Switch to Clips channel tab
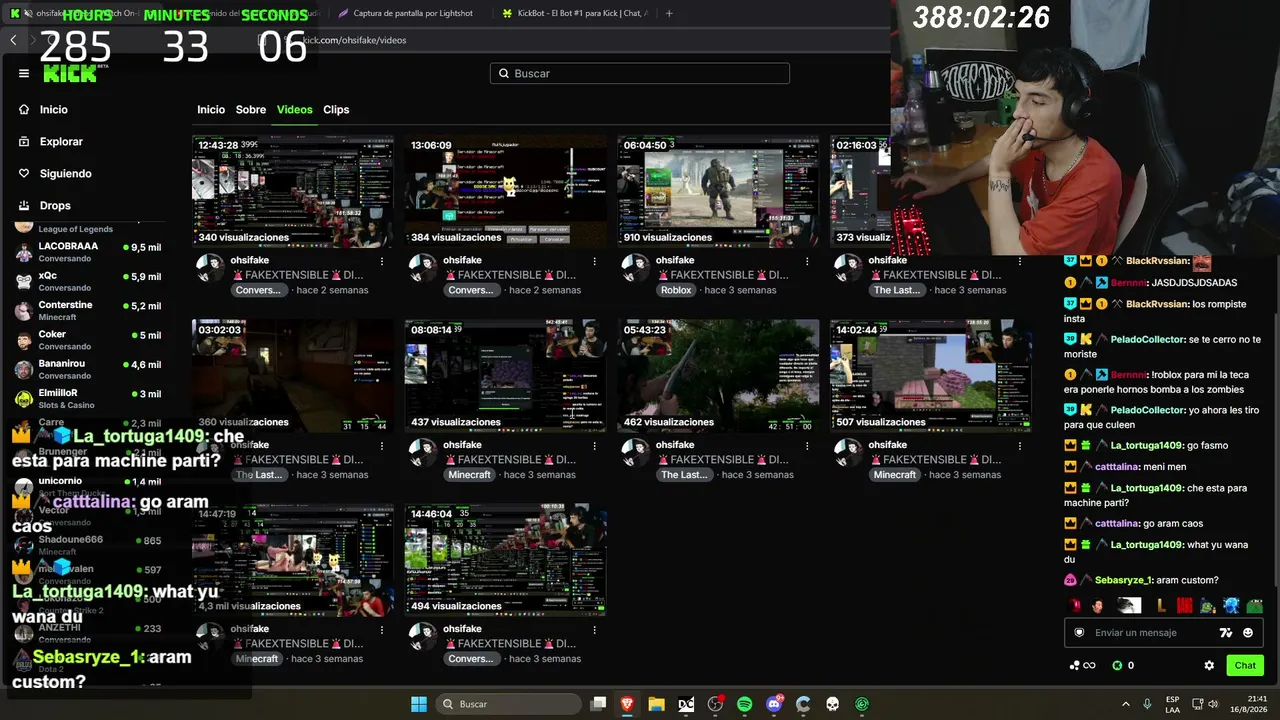1280x720 pixels. coord(336,110)
